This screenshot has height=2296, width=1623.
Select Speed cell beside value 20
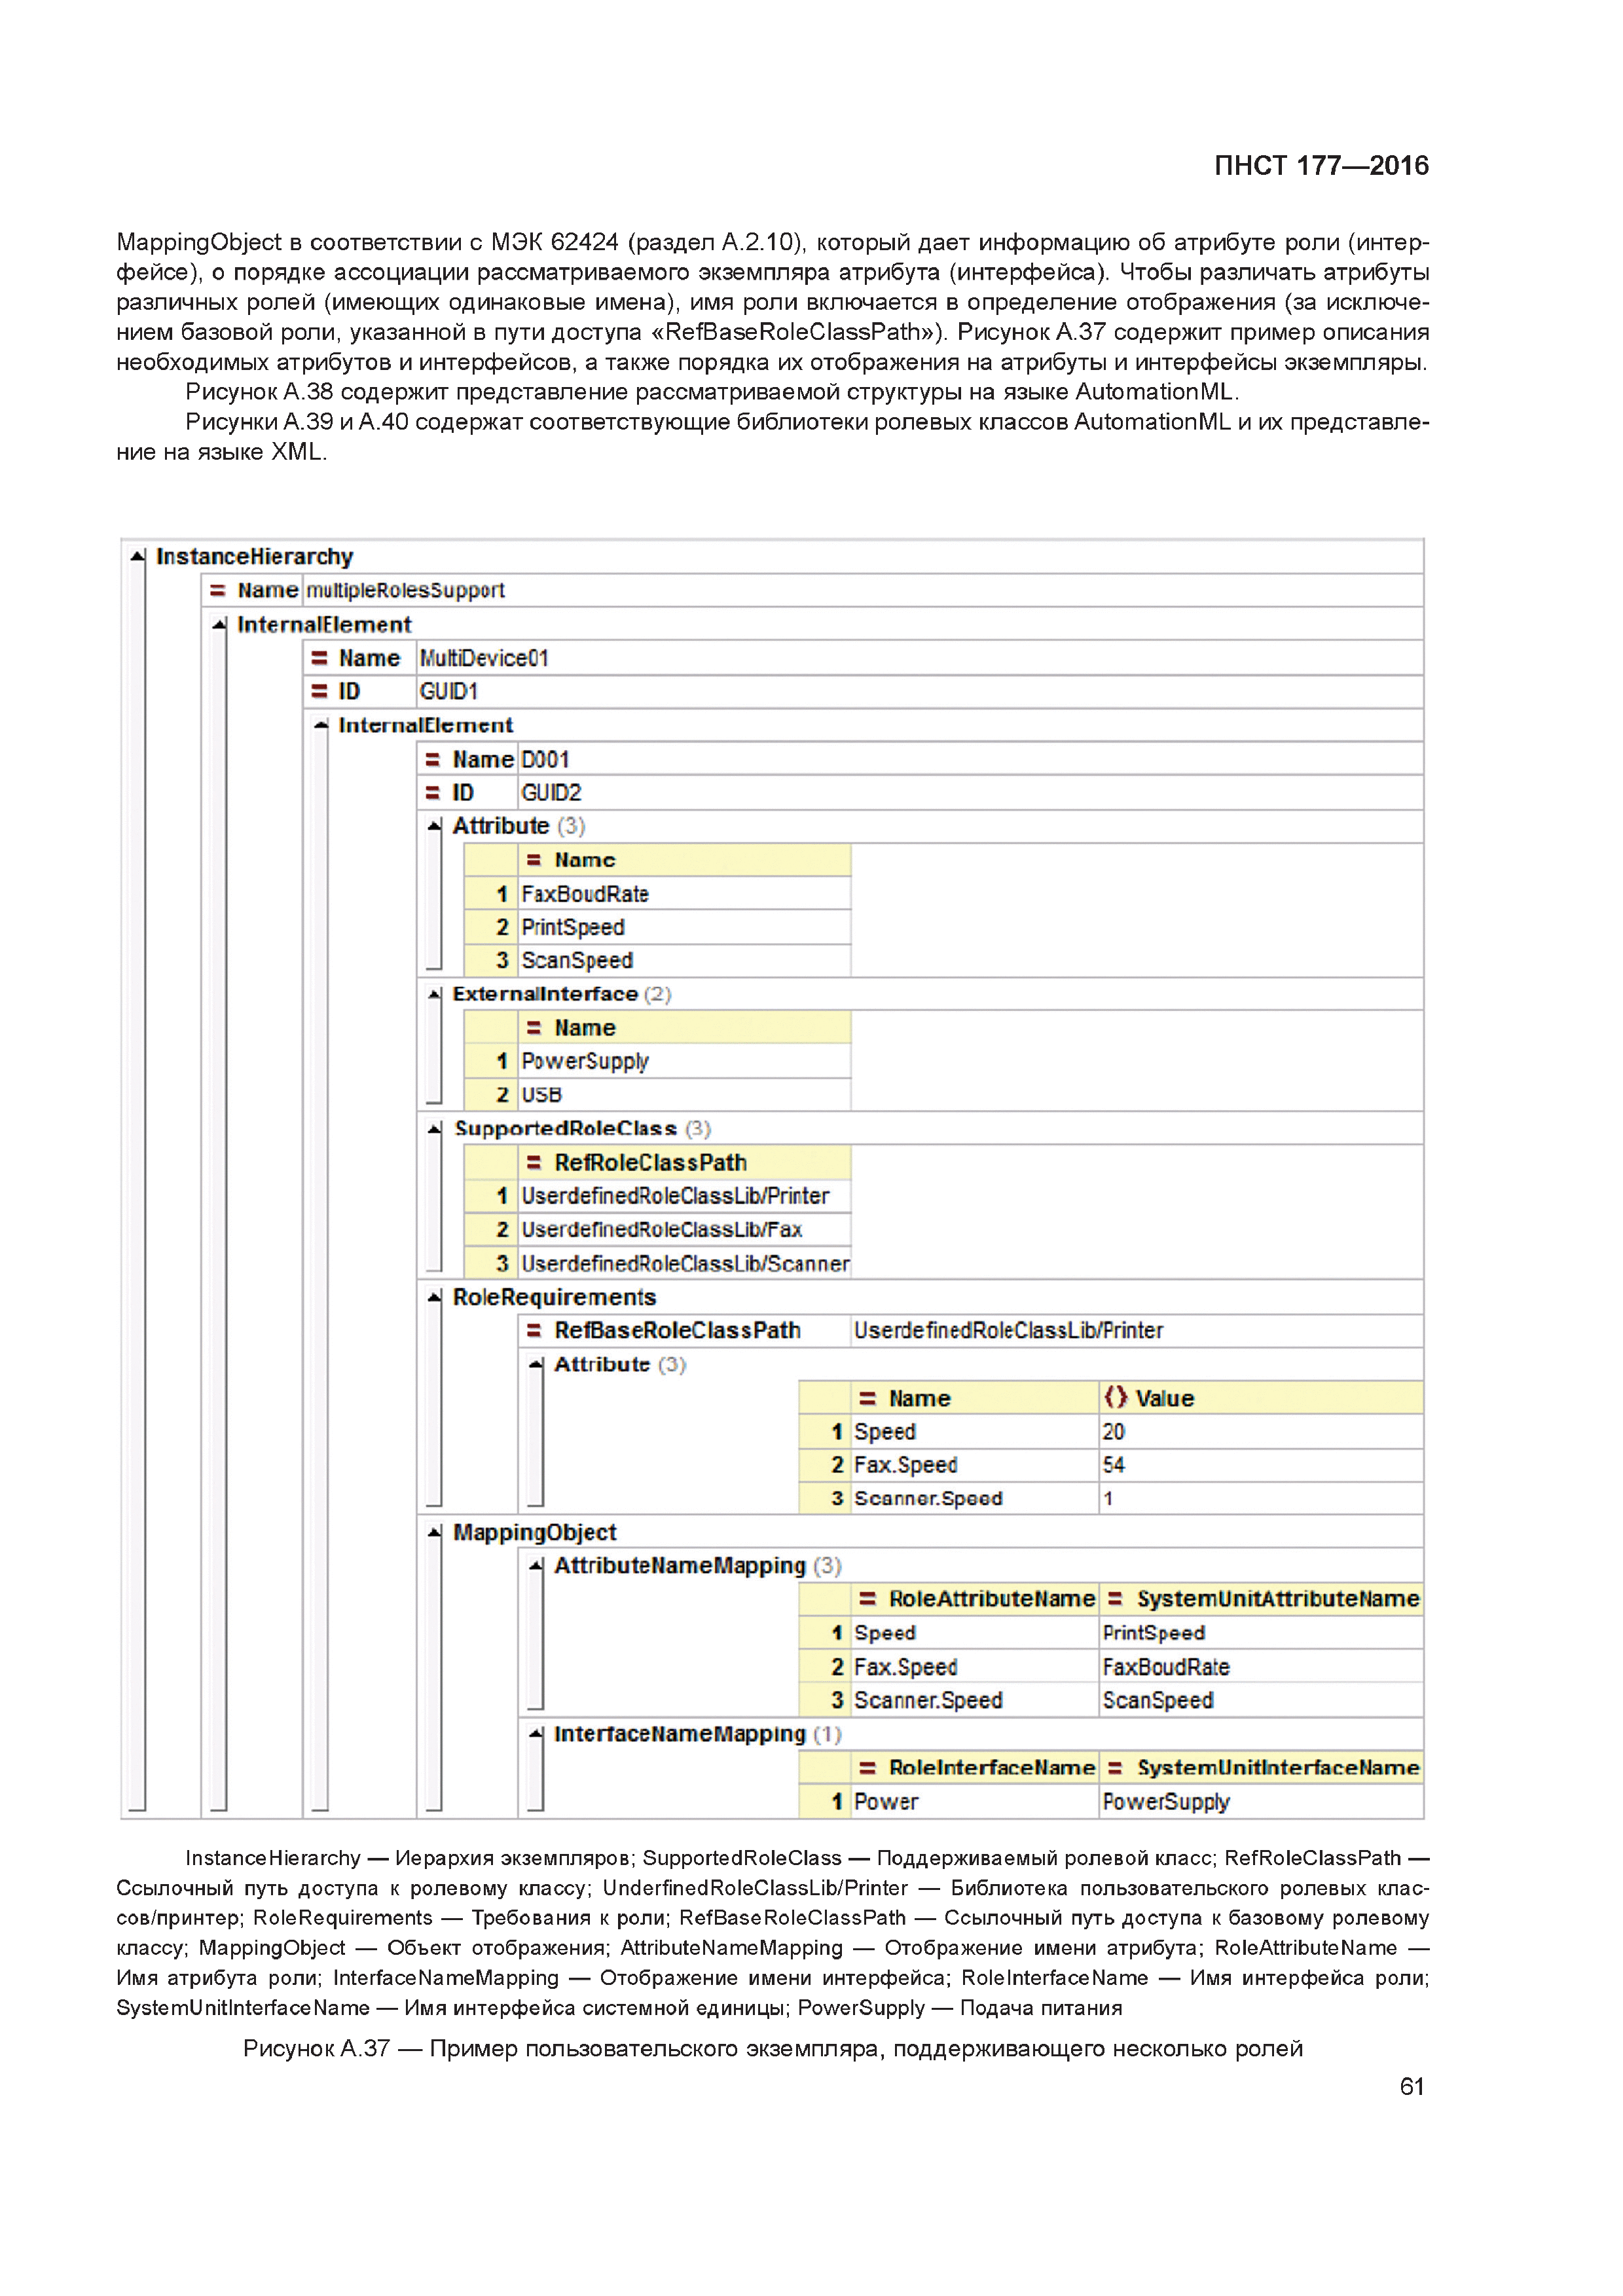[975, 1432]
